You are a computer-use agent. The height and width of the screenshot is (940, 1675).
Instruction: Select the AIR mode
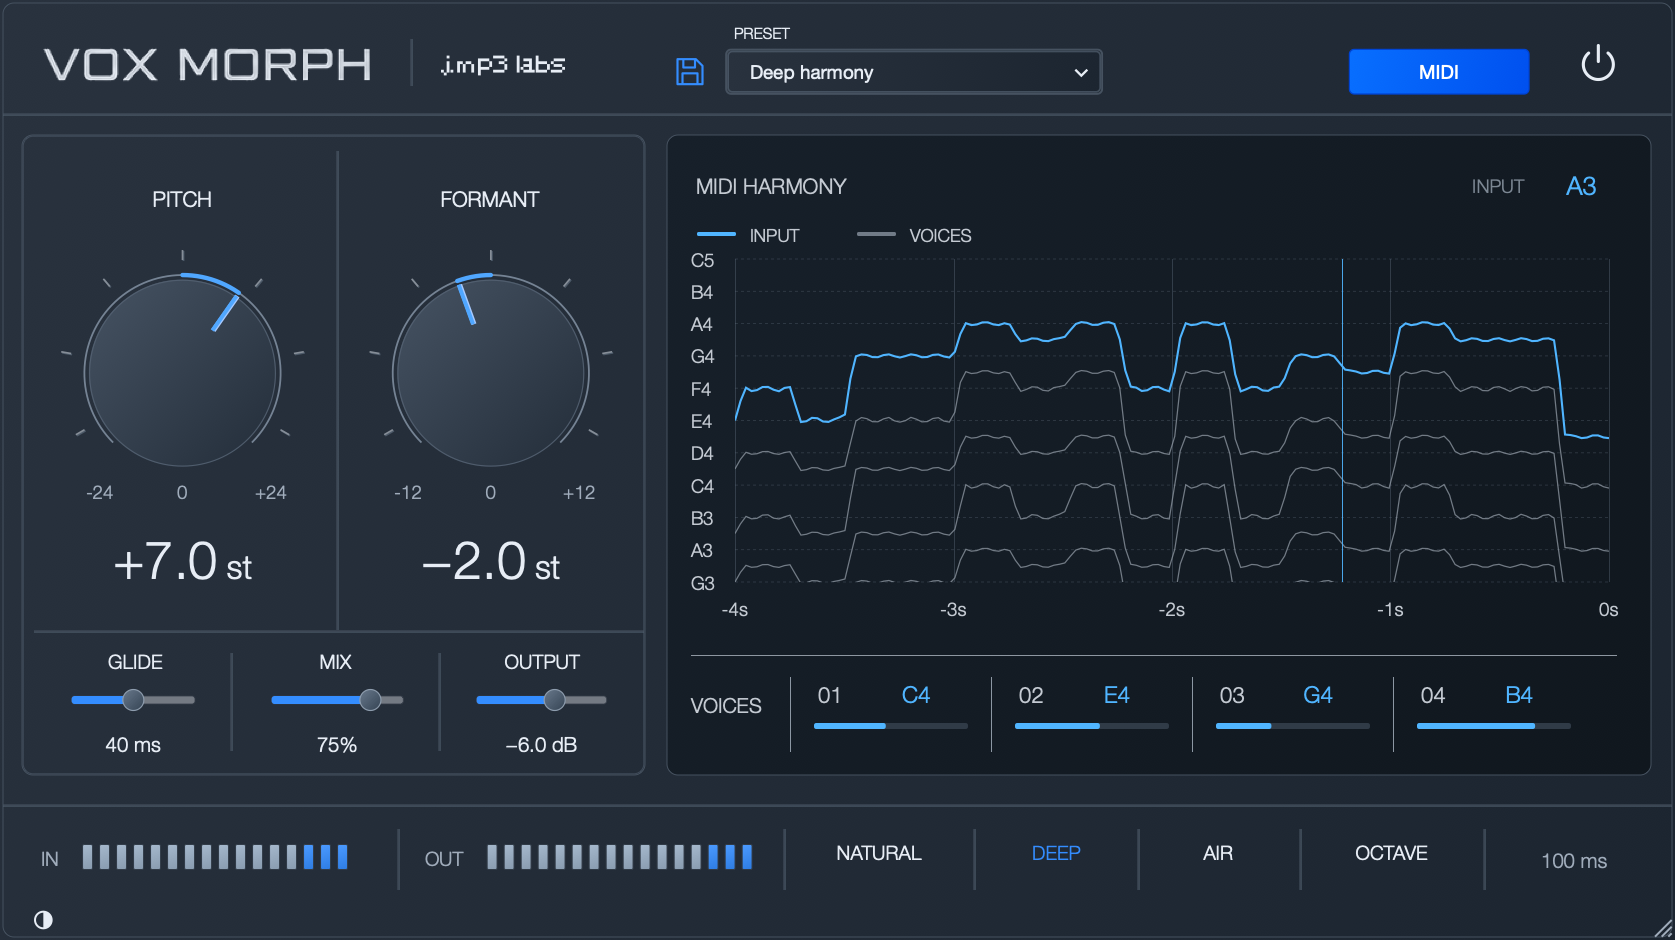coord(1217,853)
